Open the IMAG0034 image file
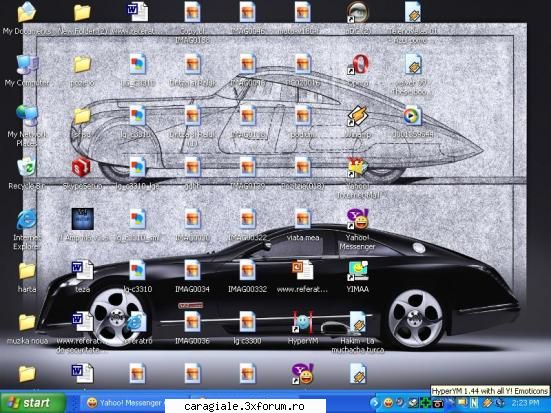Image resolution: width=551 pixels, height=413 pixels. [192, 271]
